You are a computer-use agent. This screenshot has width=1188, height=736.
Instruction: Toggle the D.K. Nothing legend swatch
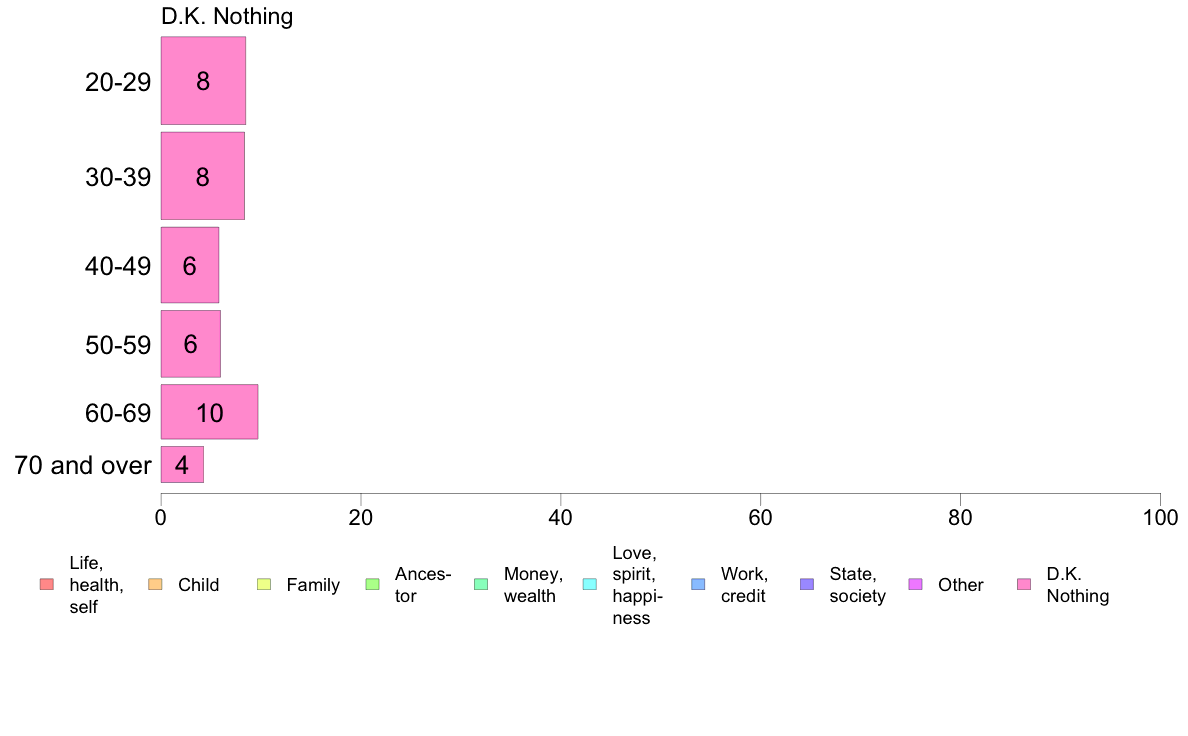click(1024, 584)
